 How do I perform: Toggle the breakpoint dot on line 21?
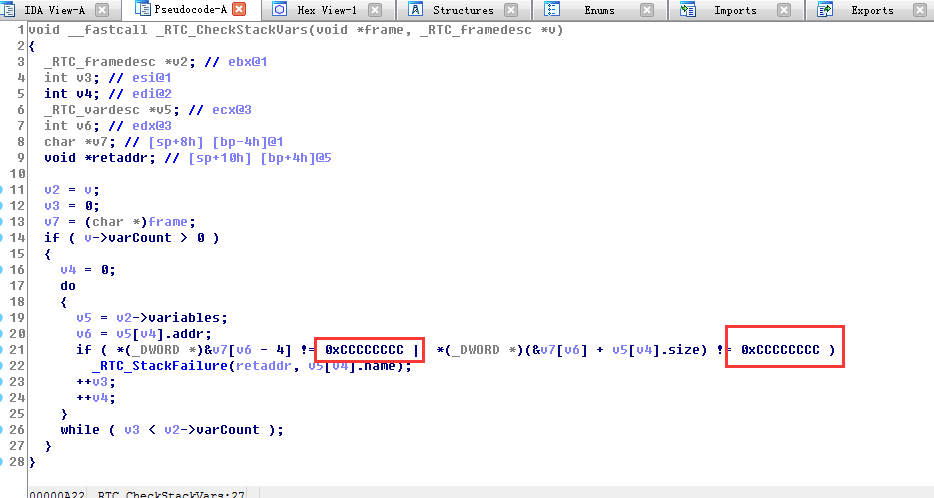[x=3, y=350]
